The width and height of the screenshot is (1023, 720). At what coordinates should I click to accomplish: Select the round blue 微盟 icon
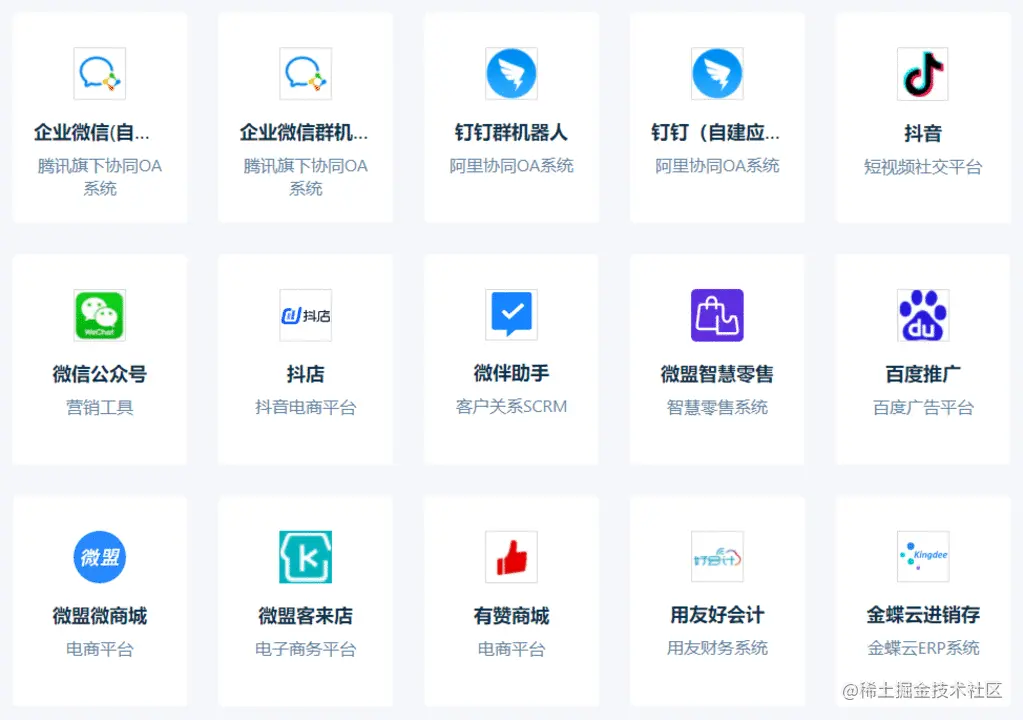coord(99,557)
